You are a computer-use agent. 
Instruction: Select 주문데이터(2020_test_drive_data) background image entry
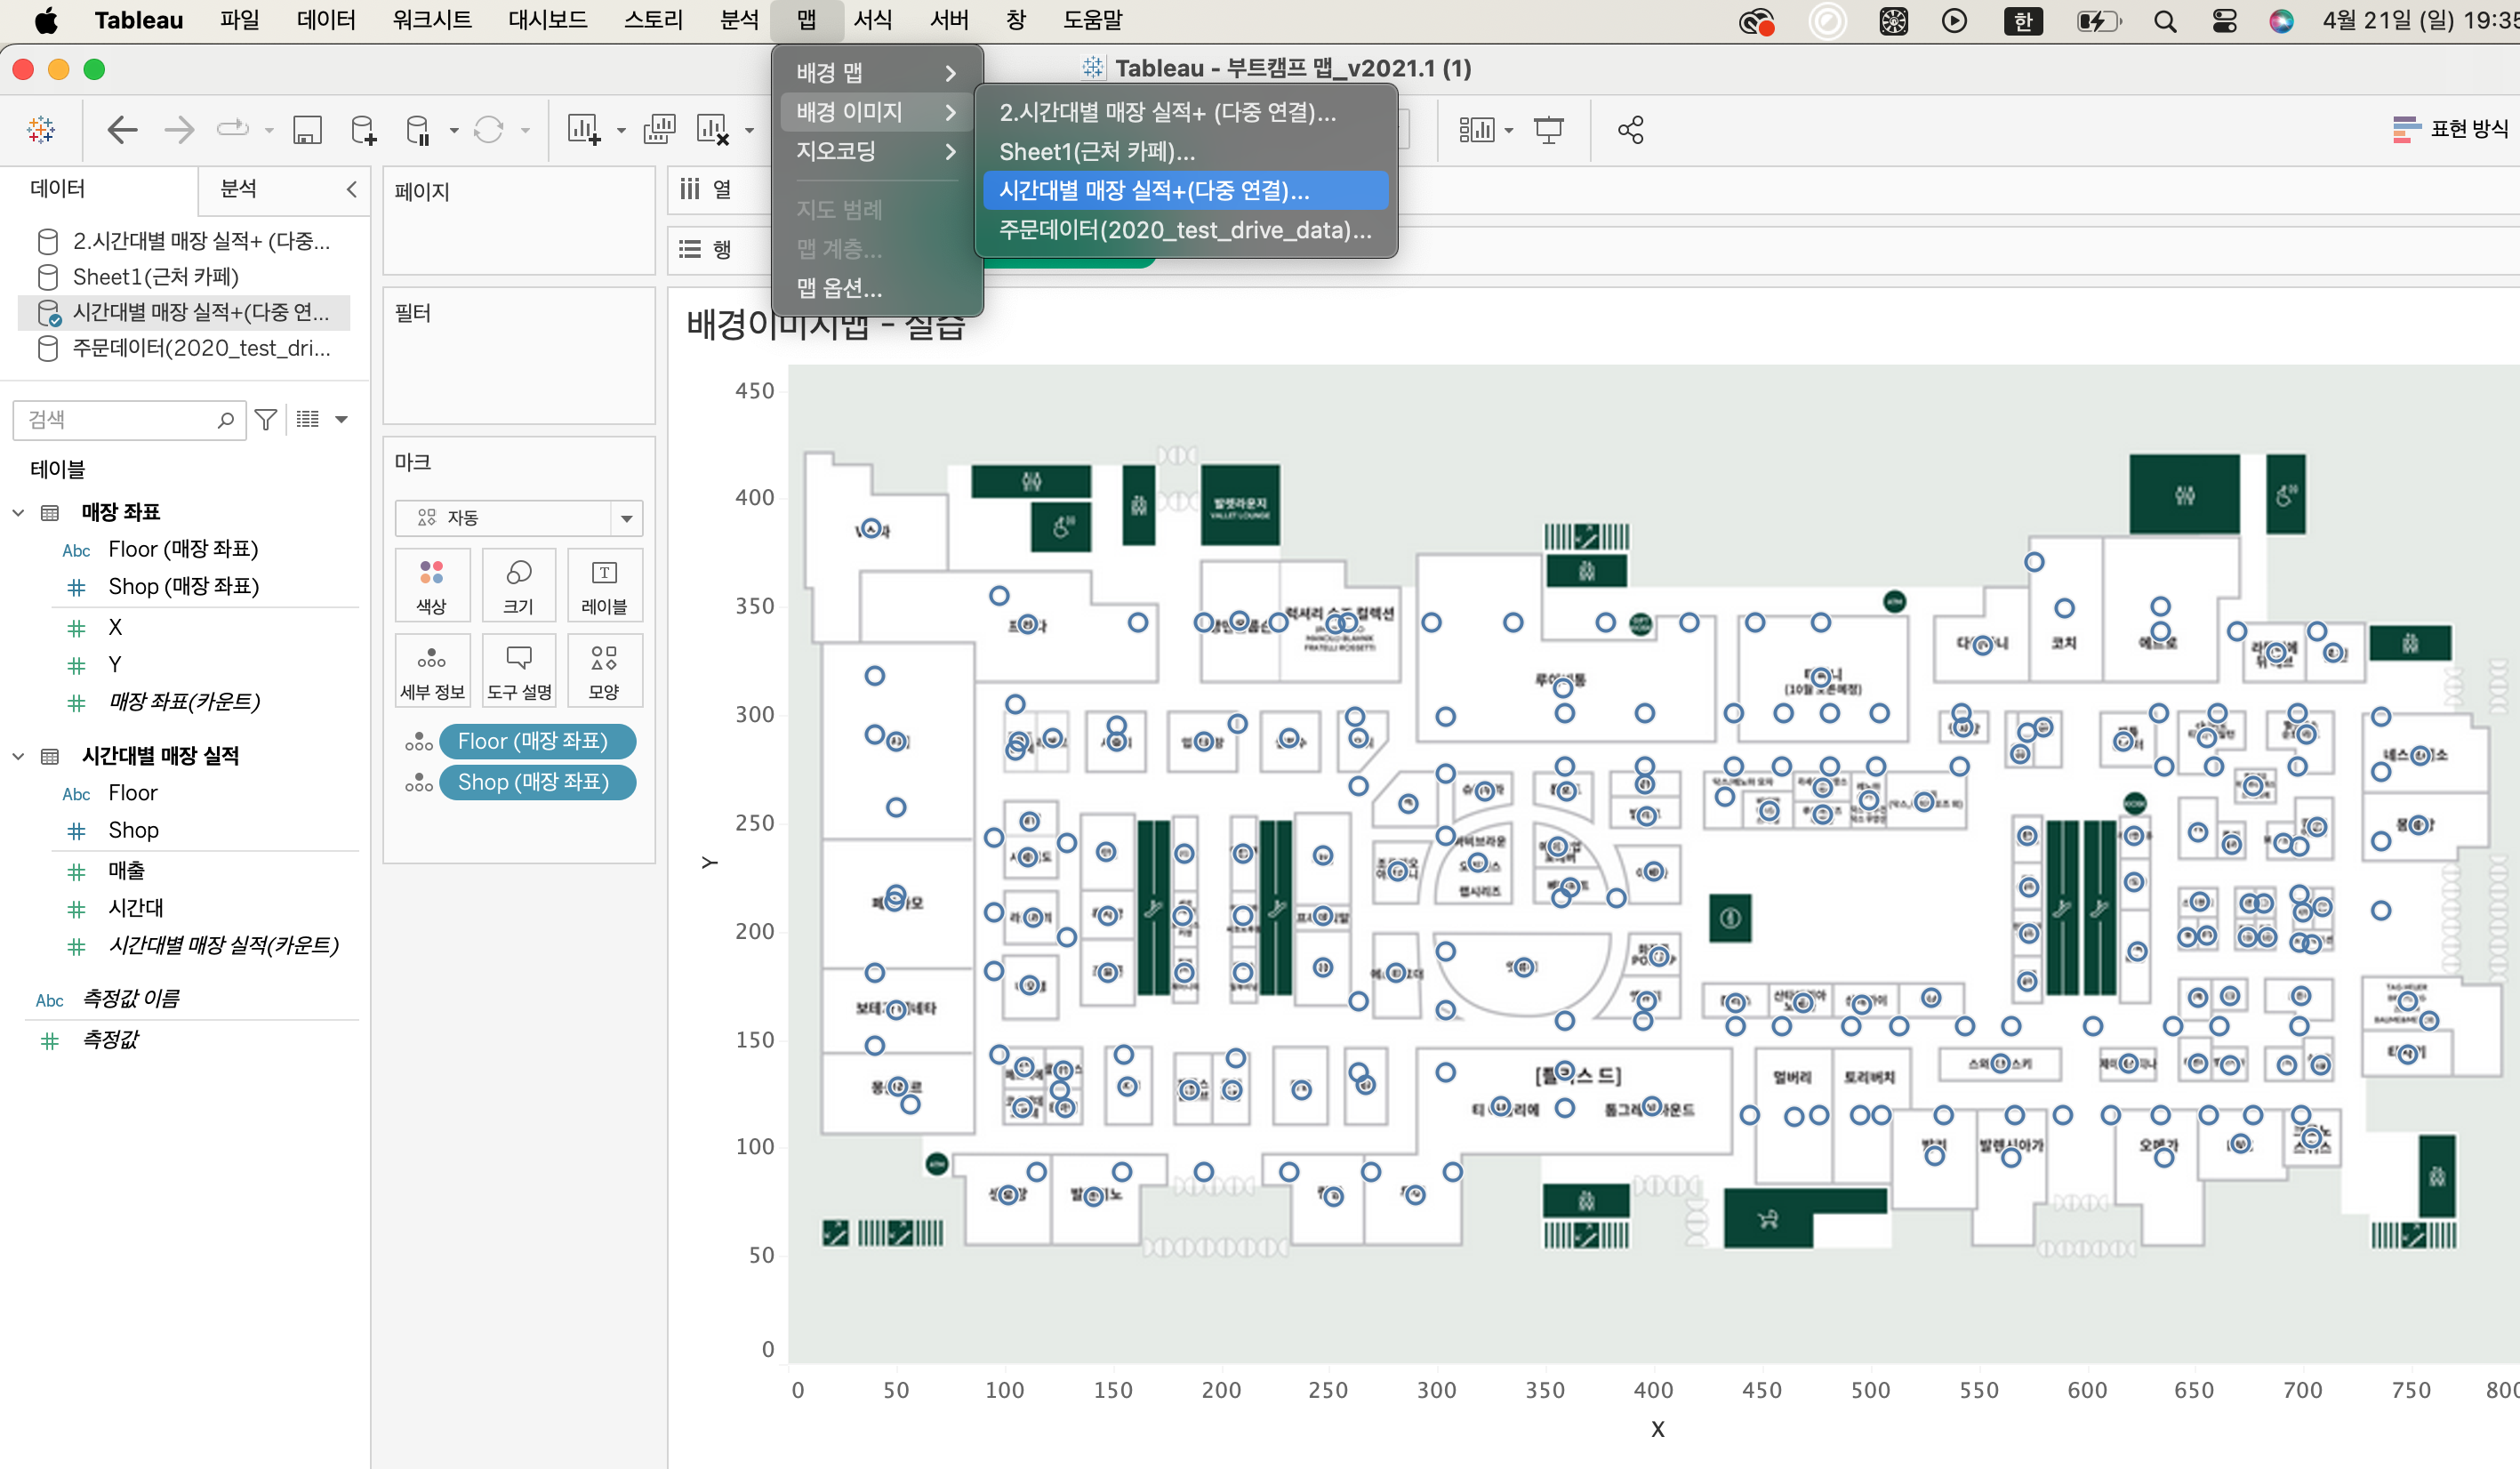pos(1184,230)
